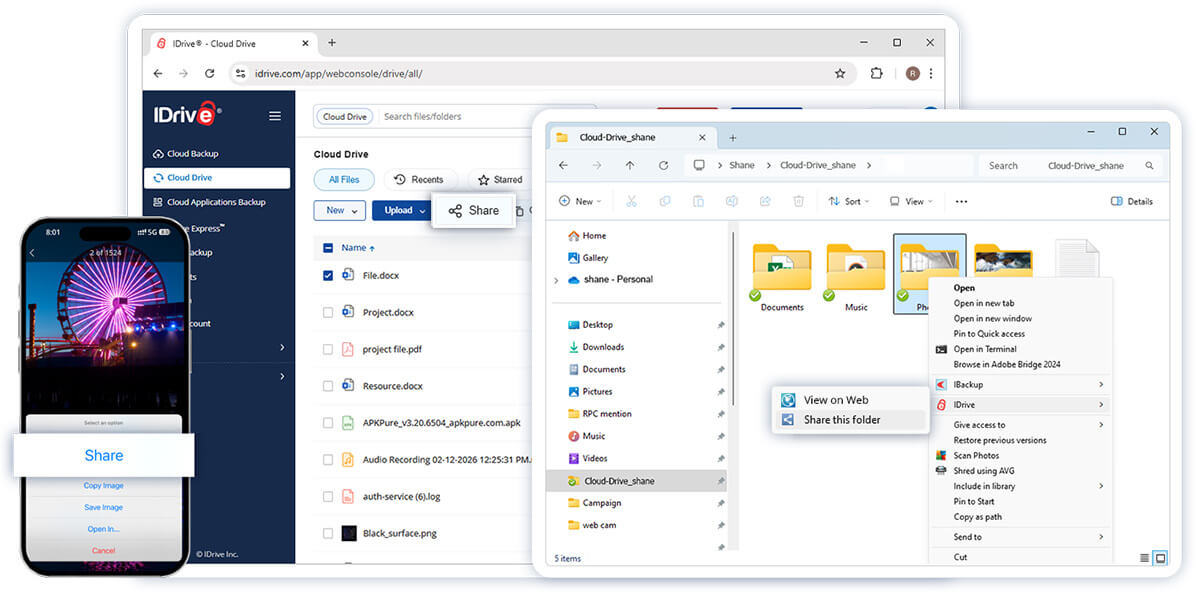Open Explorer Sort dropdown

pos(849,201)
